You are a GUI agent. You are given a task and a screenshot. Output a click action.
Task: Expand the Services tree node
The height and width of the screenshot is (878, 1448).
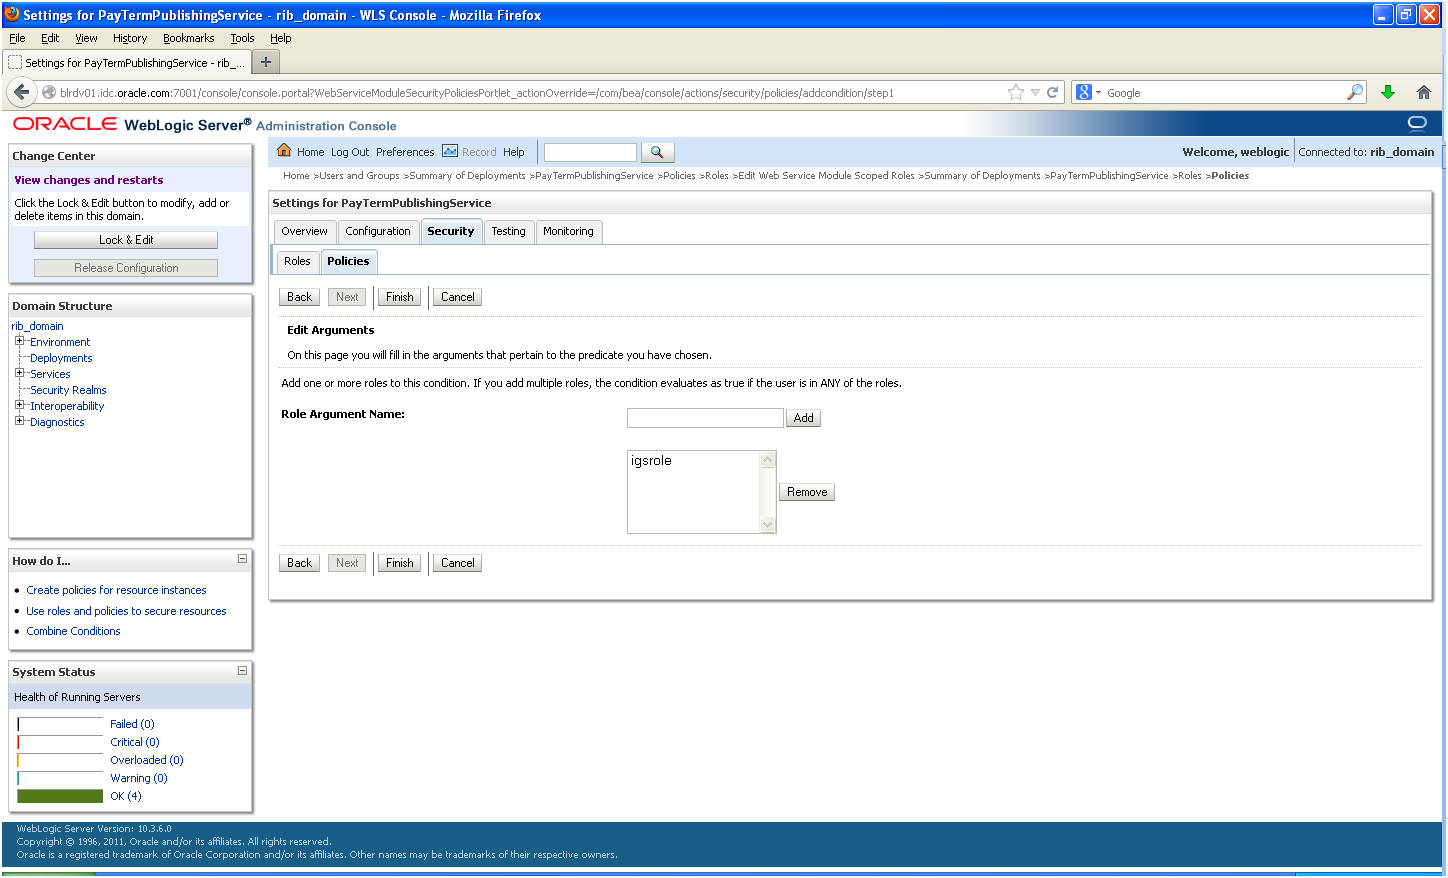(19, 373)
